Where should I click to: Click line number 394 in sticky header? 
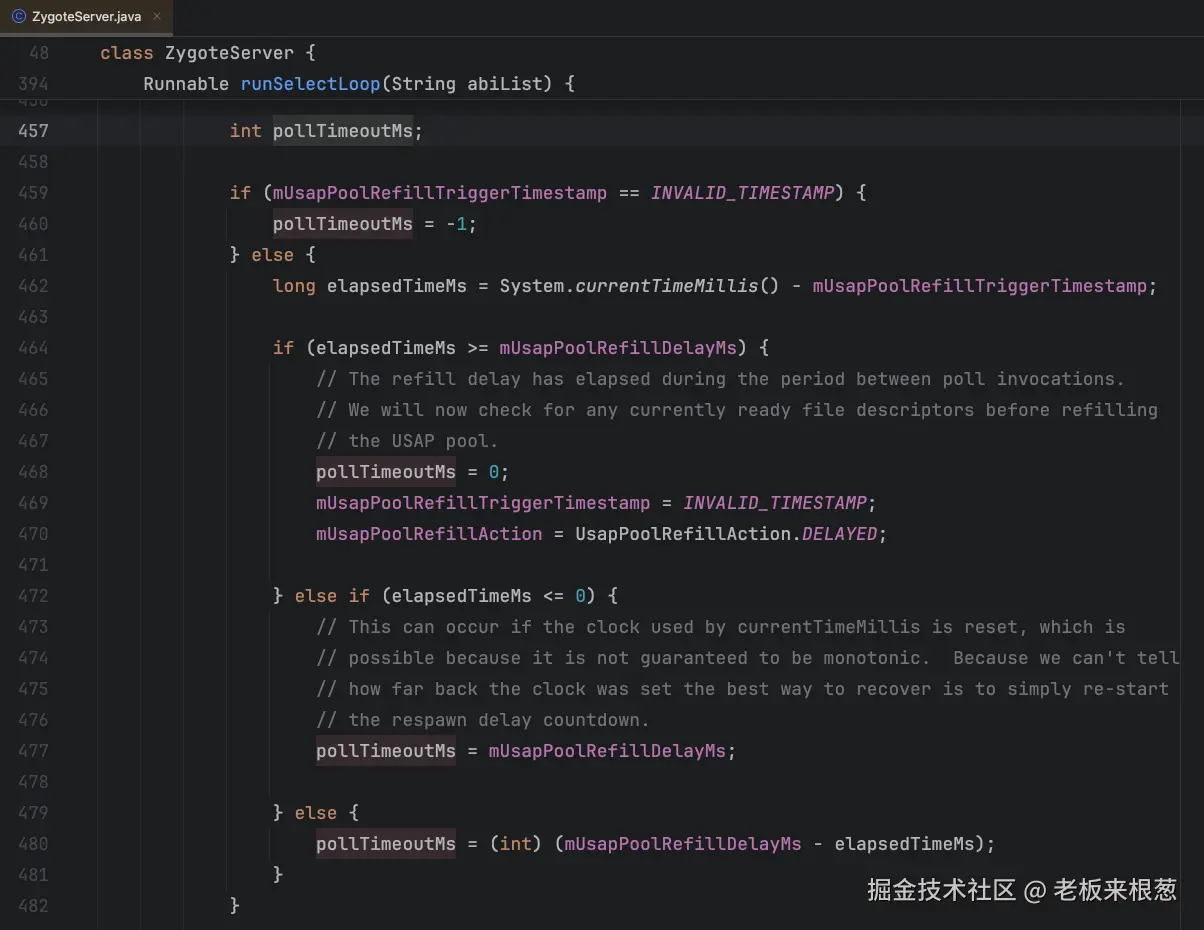tap(33, 84)
